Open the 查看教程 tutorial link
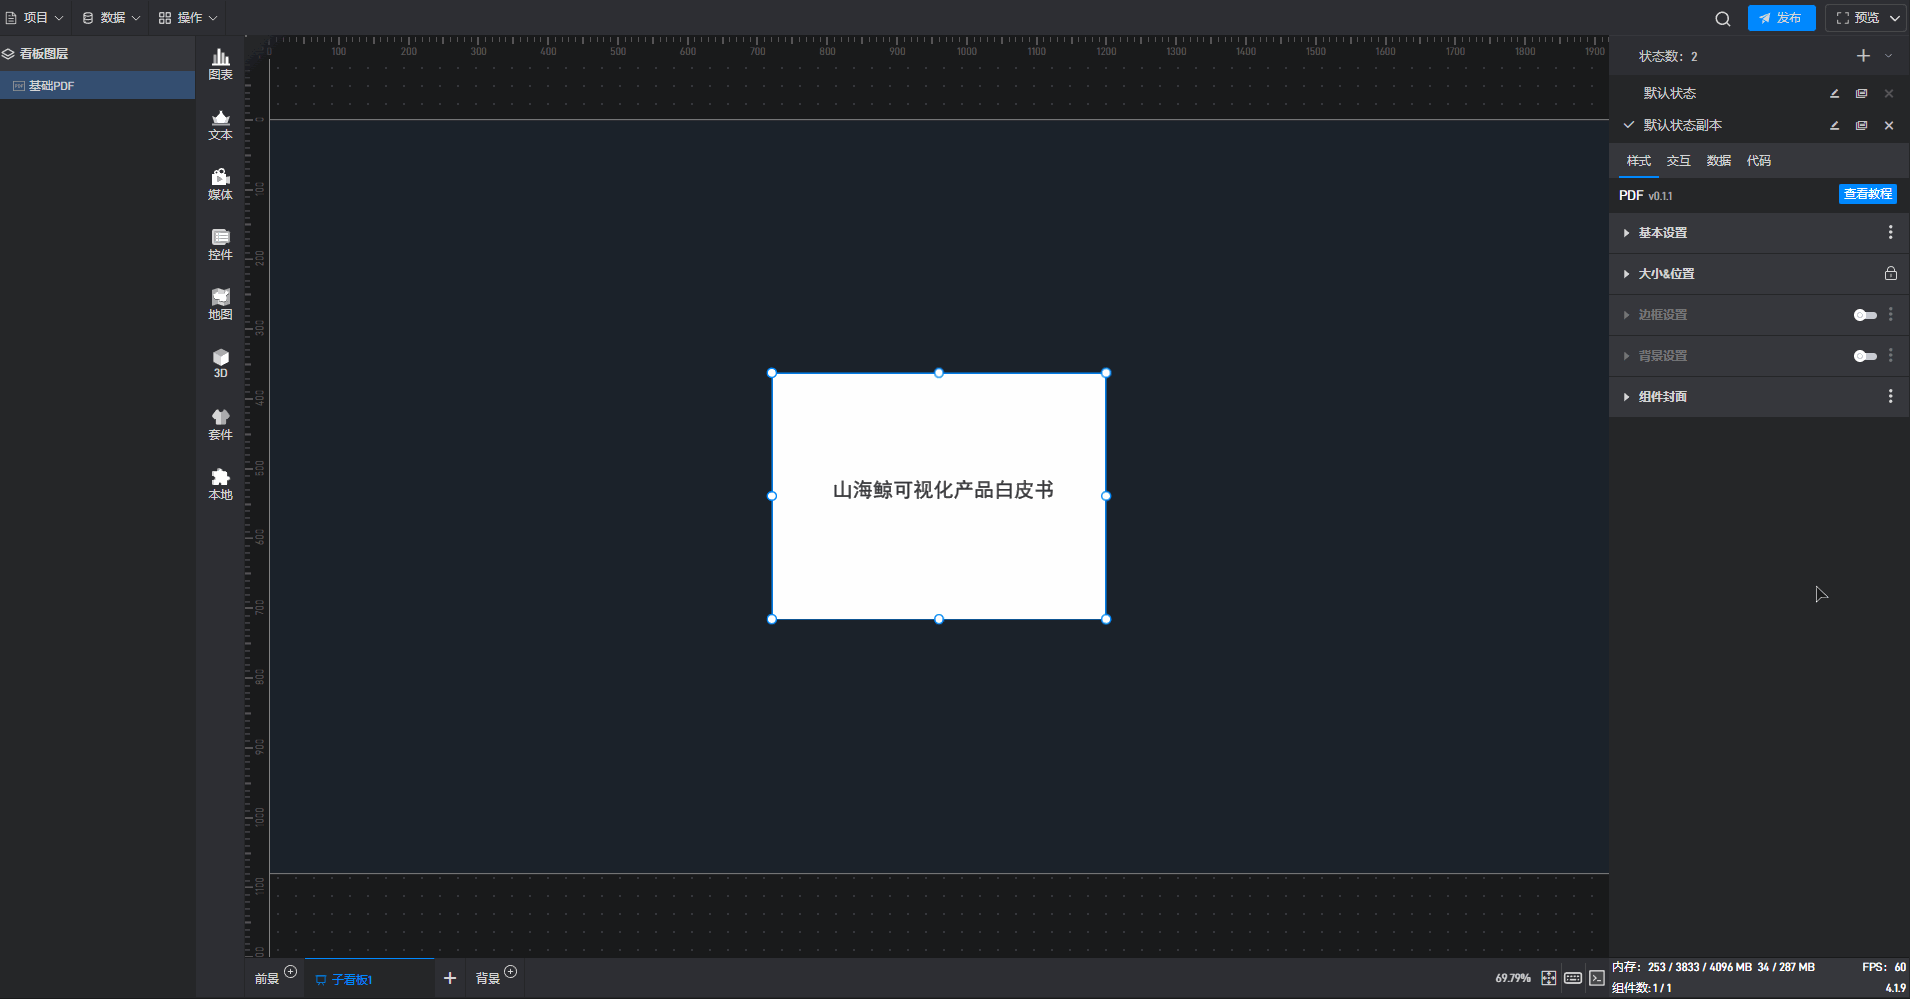1910x999 pixels. (x=1868, y=194)
